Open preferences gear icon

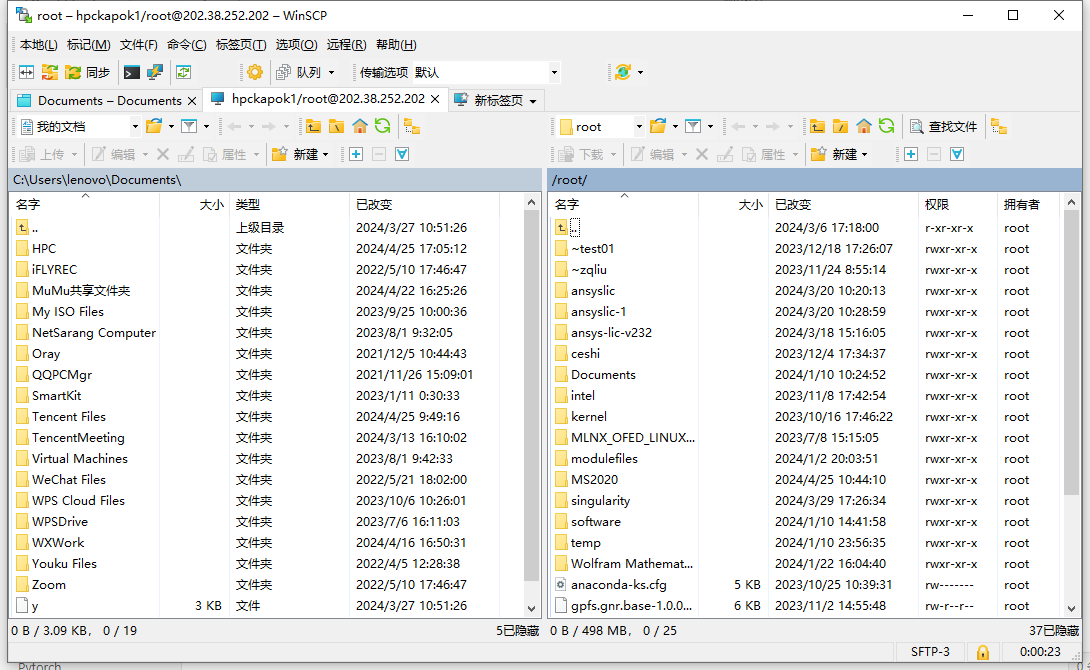tap(255, 72)
